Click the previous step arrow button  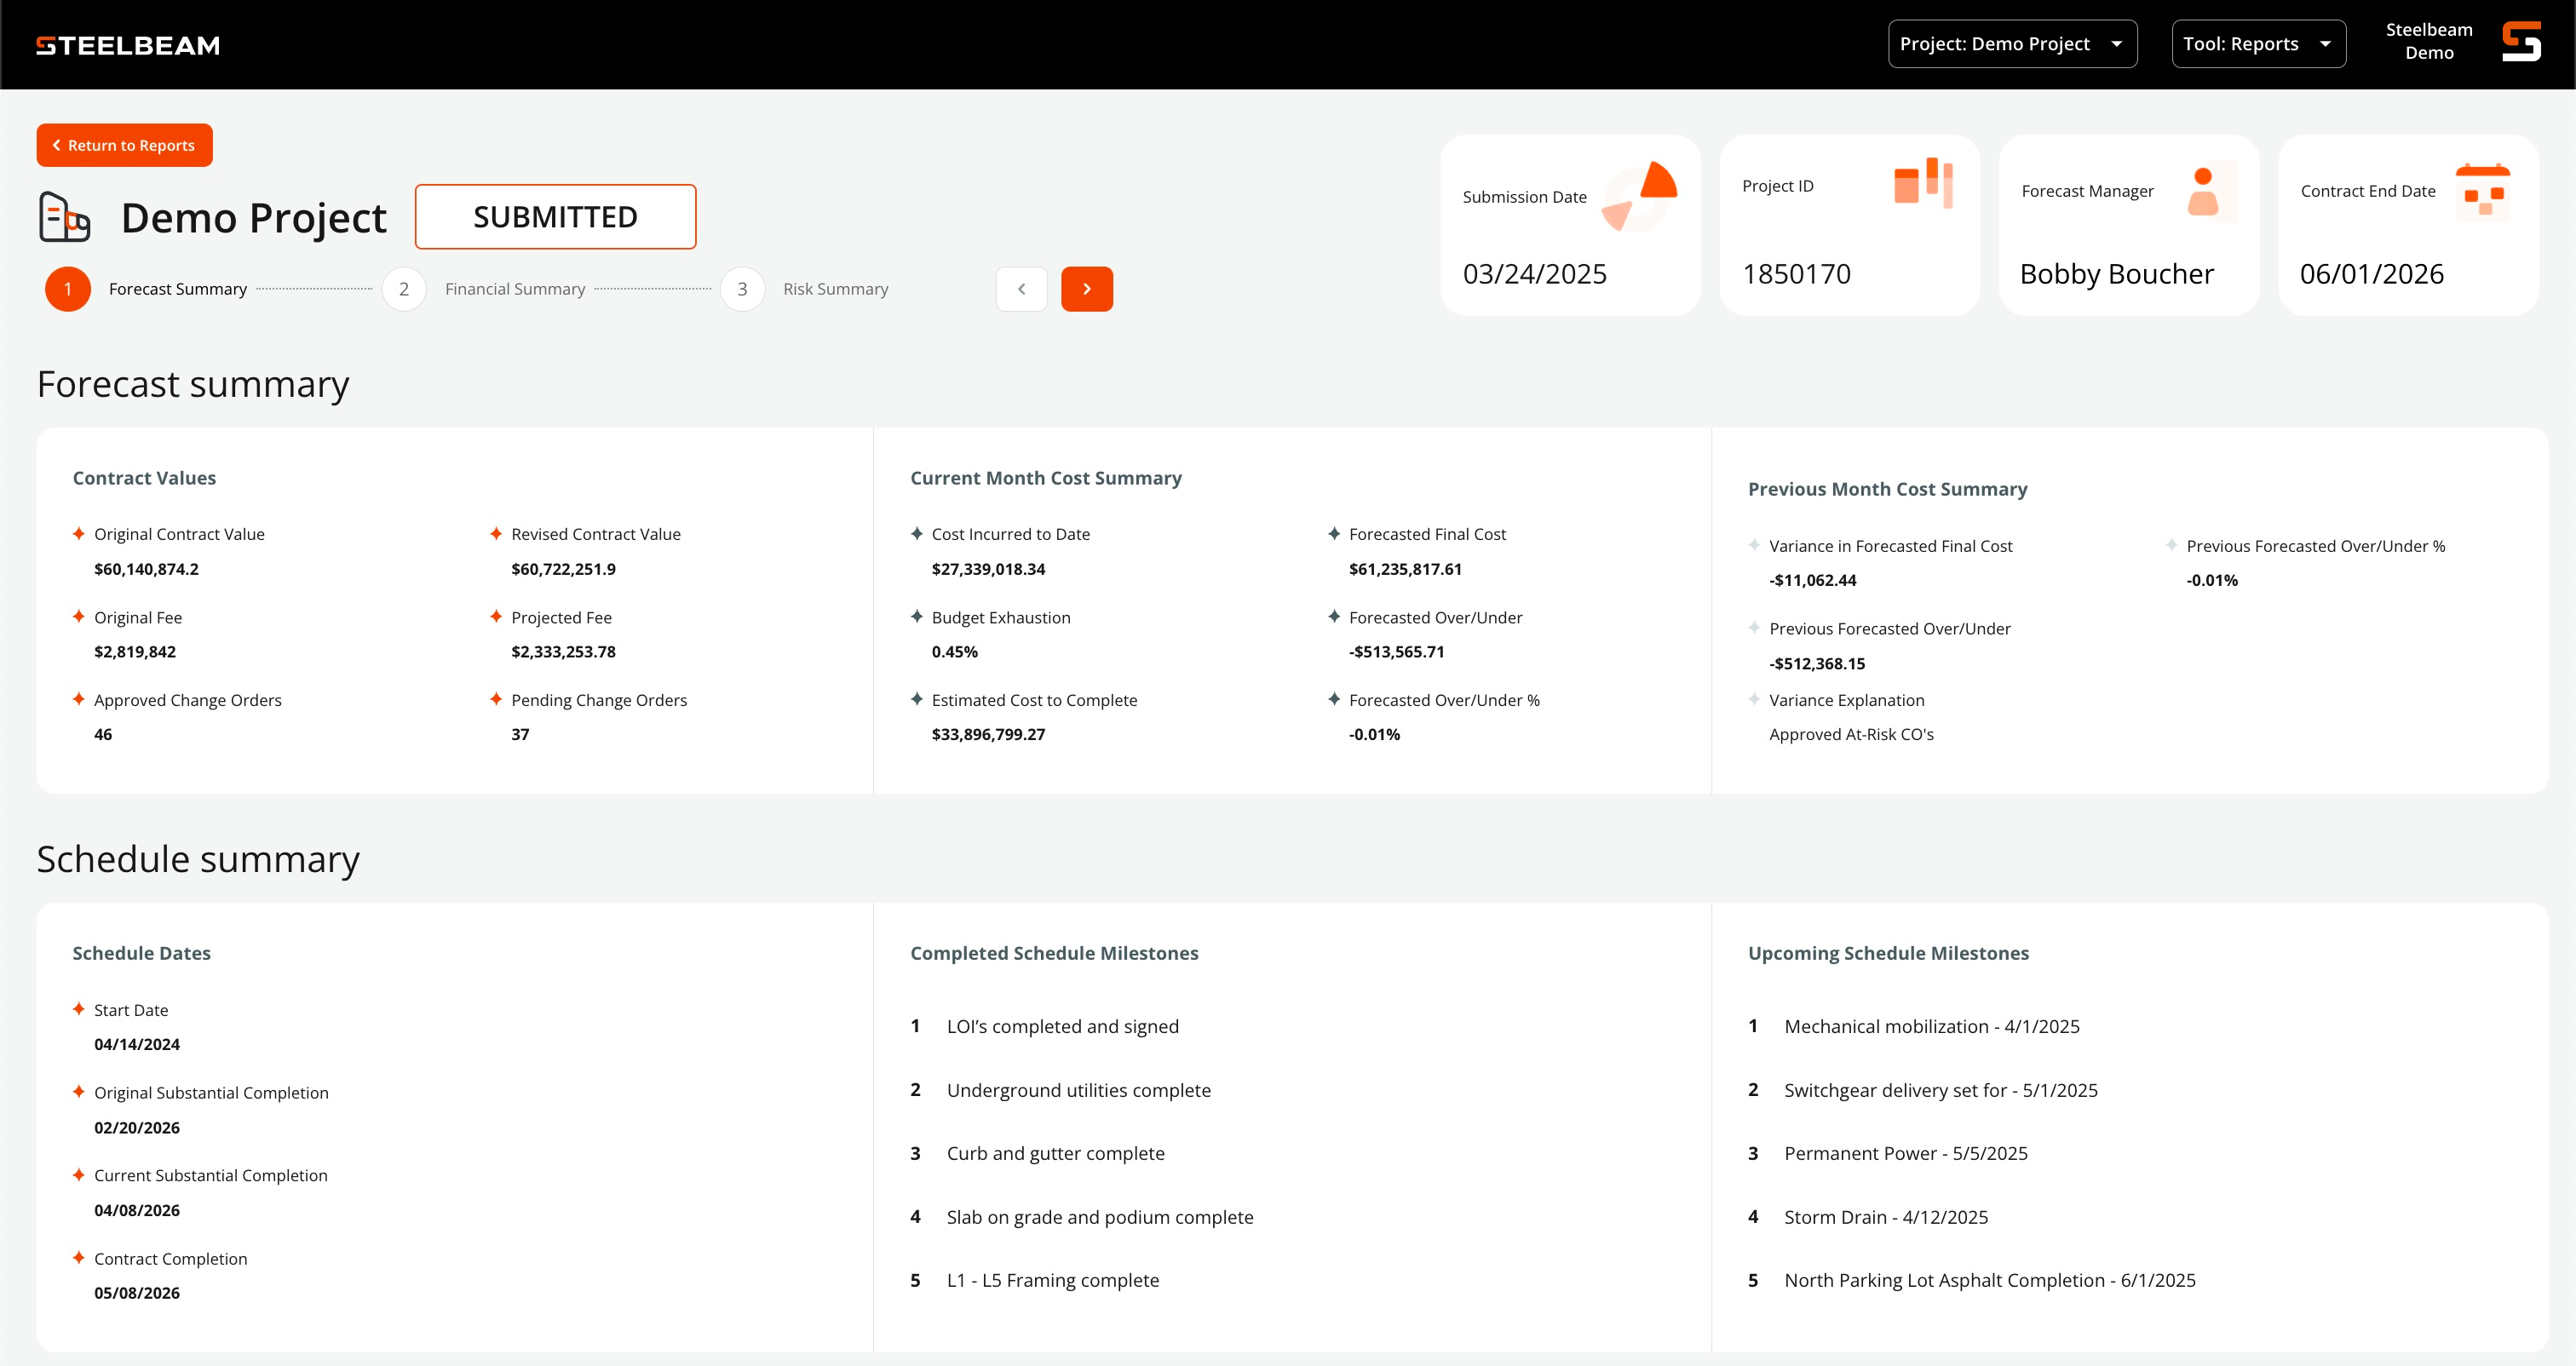point(1021,289)
